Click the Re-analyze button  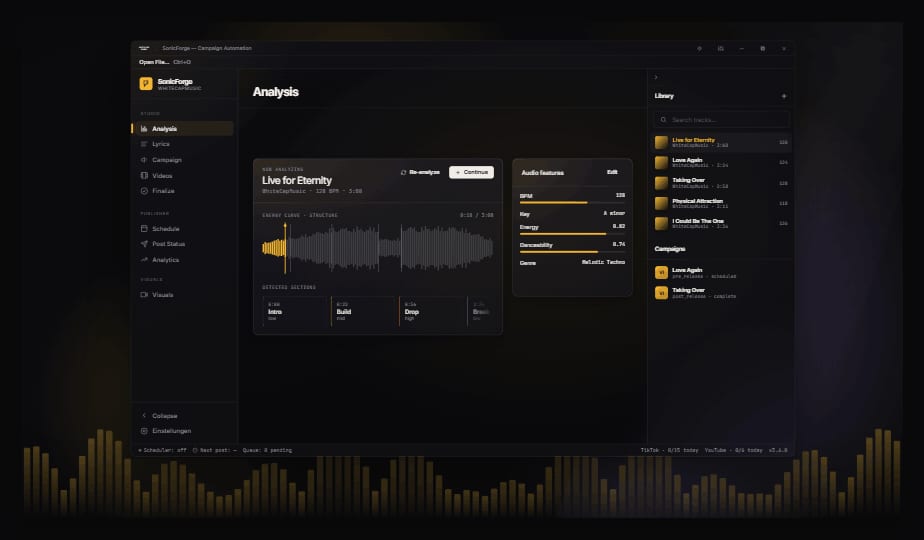420,172
